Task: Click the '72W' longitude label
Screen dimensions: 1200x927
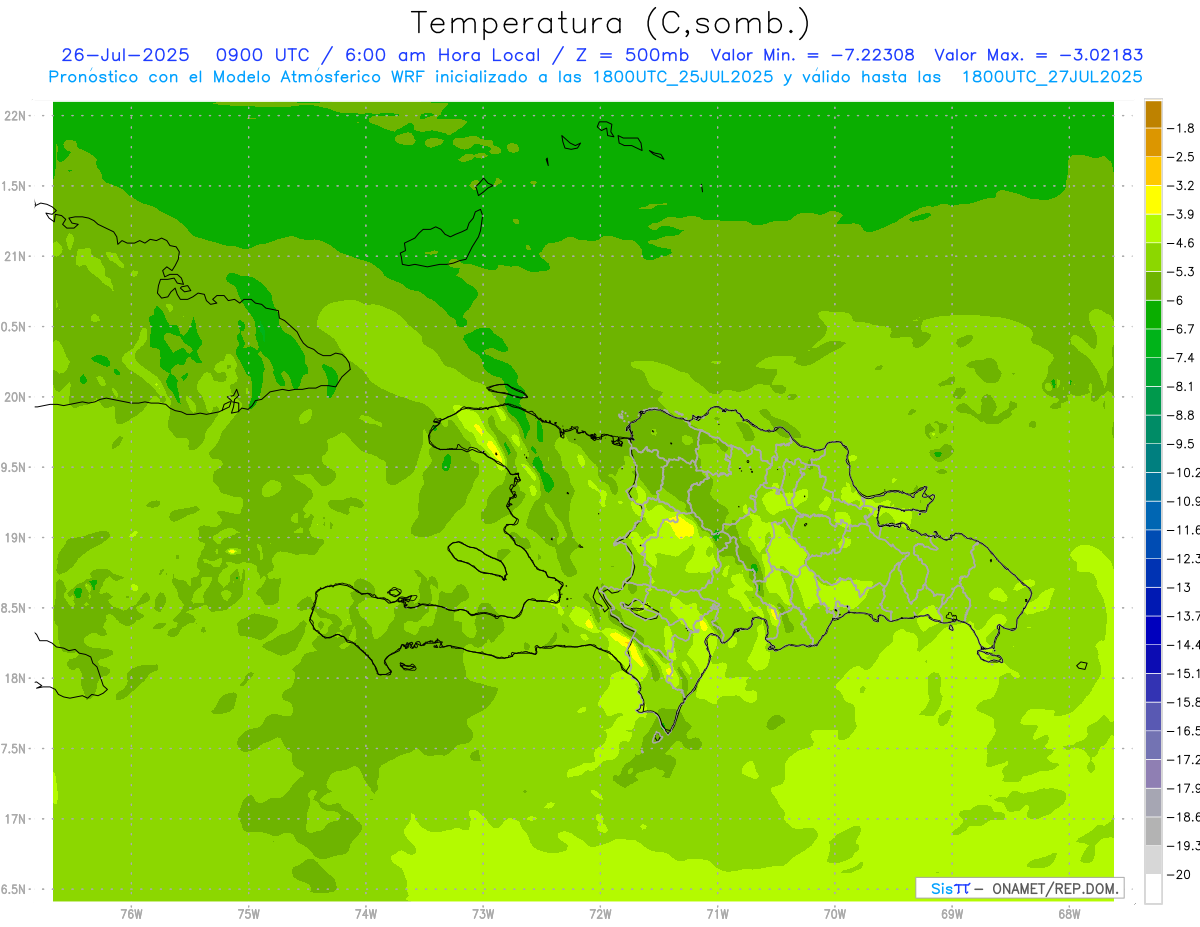Action: pyautogui.click(x=600, y=913)
